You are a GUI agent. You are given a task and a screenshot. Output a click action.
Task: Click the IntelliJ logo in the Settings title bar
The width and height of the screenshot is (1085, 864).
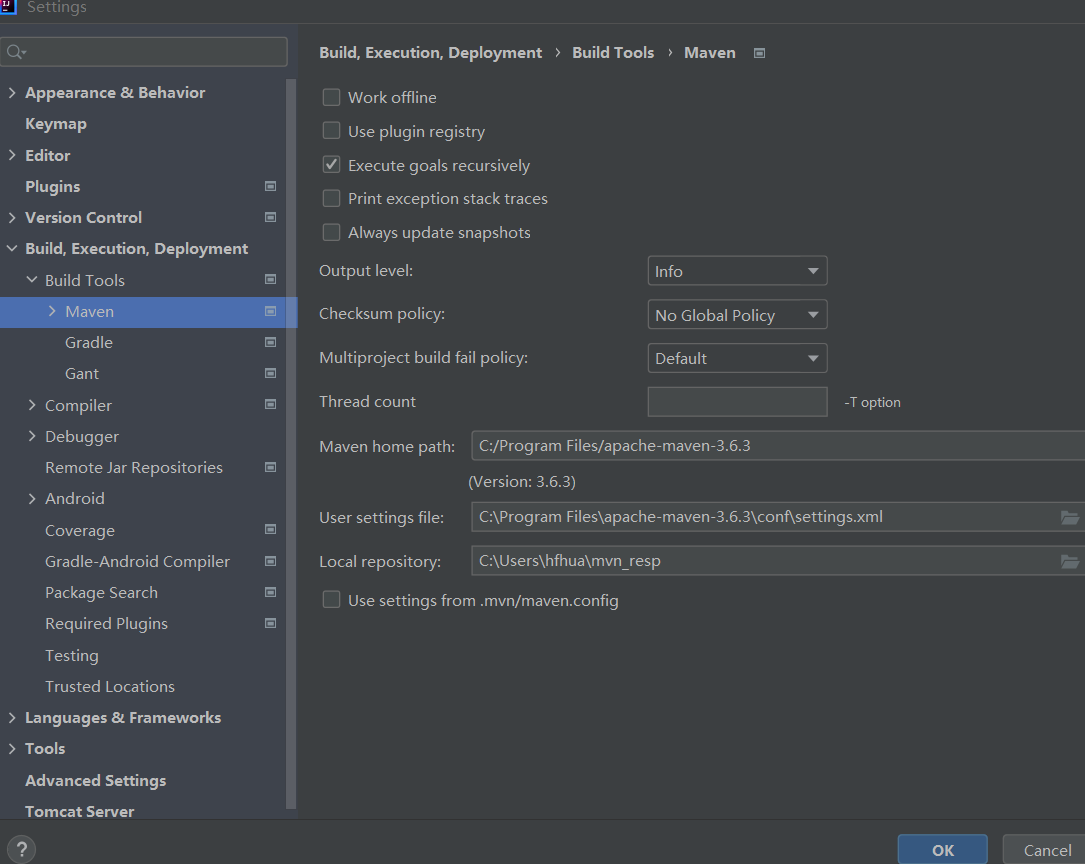[10, 8]
